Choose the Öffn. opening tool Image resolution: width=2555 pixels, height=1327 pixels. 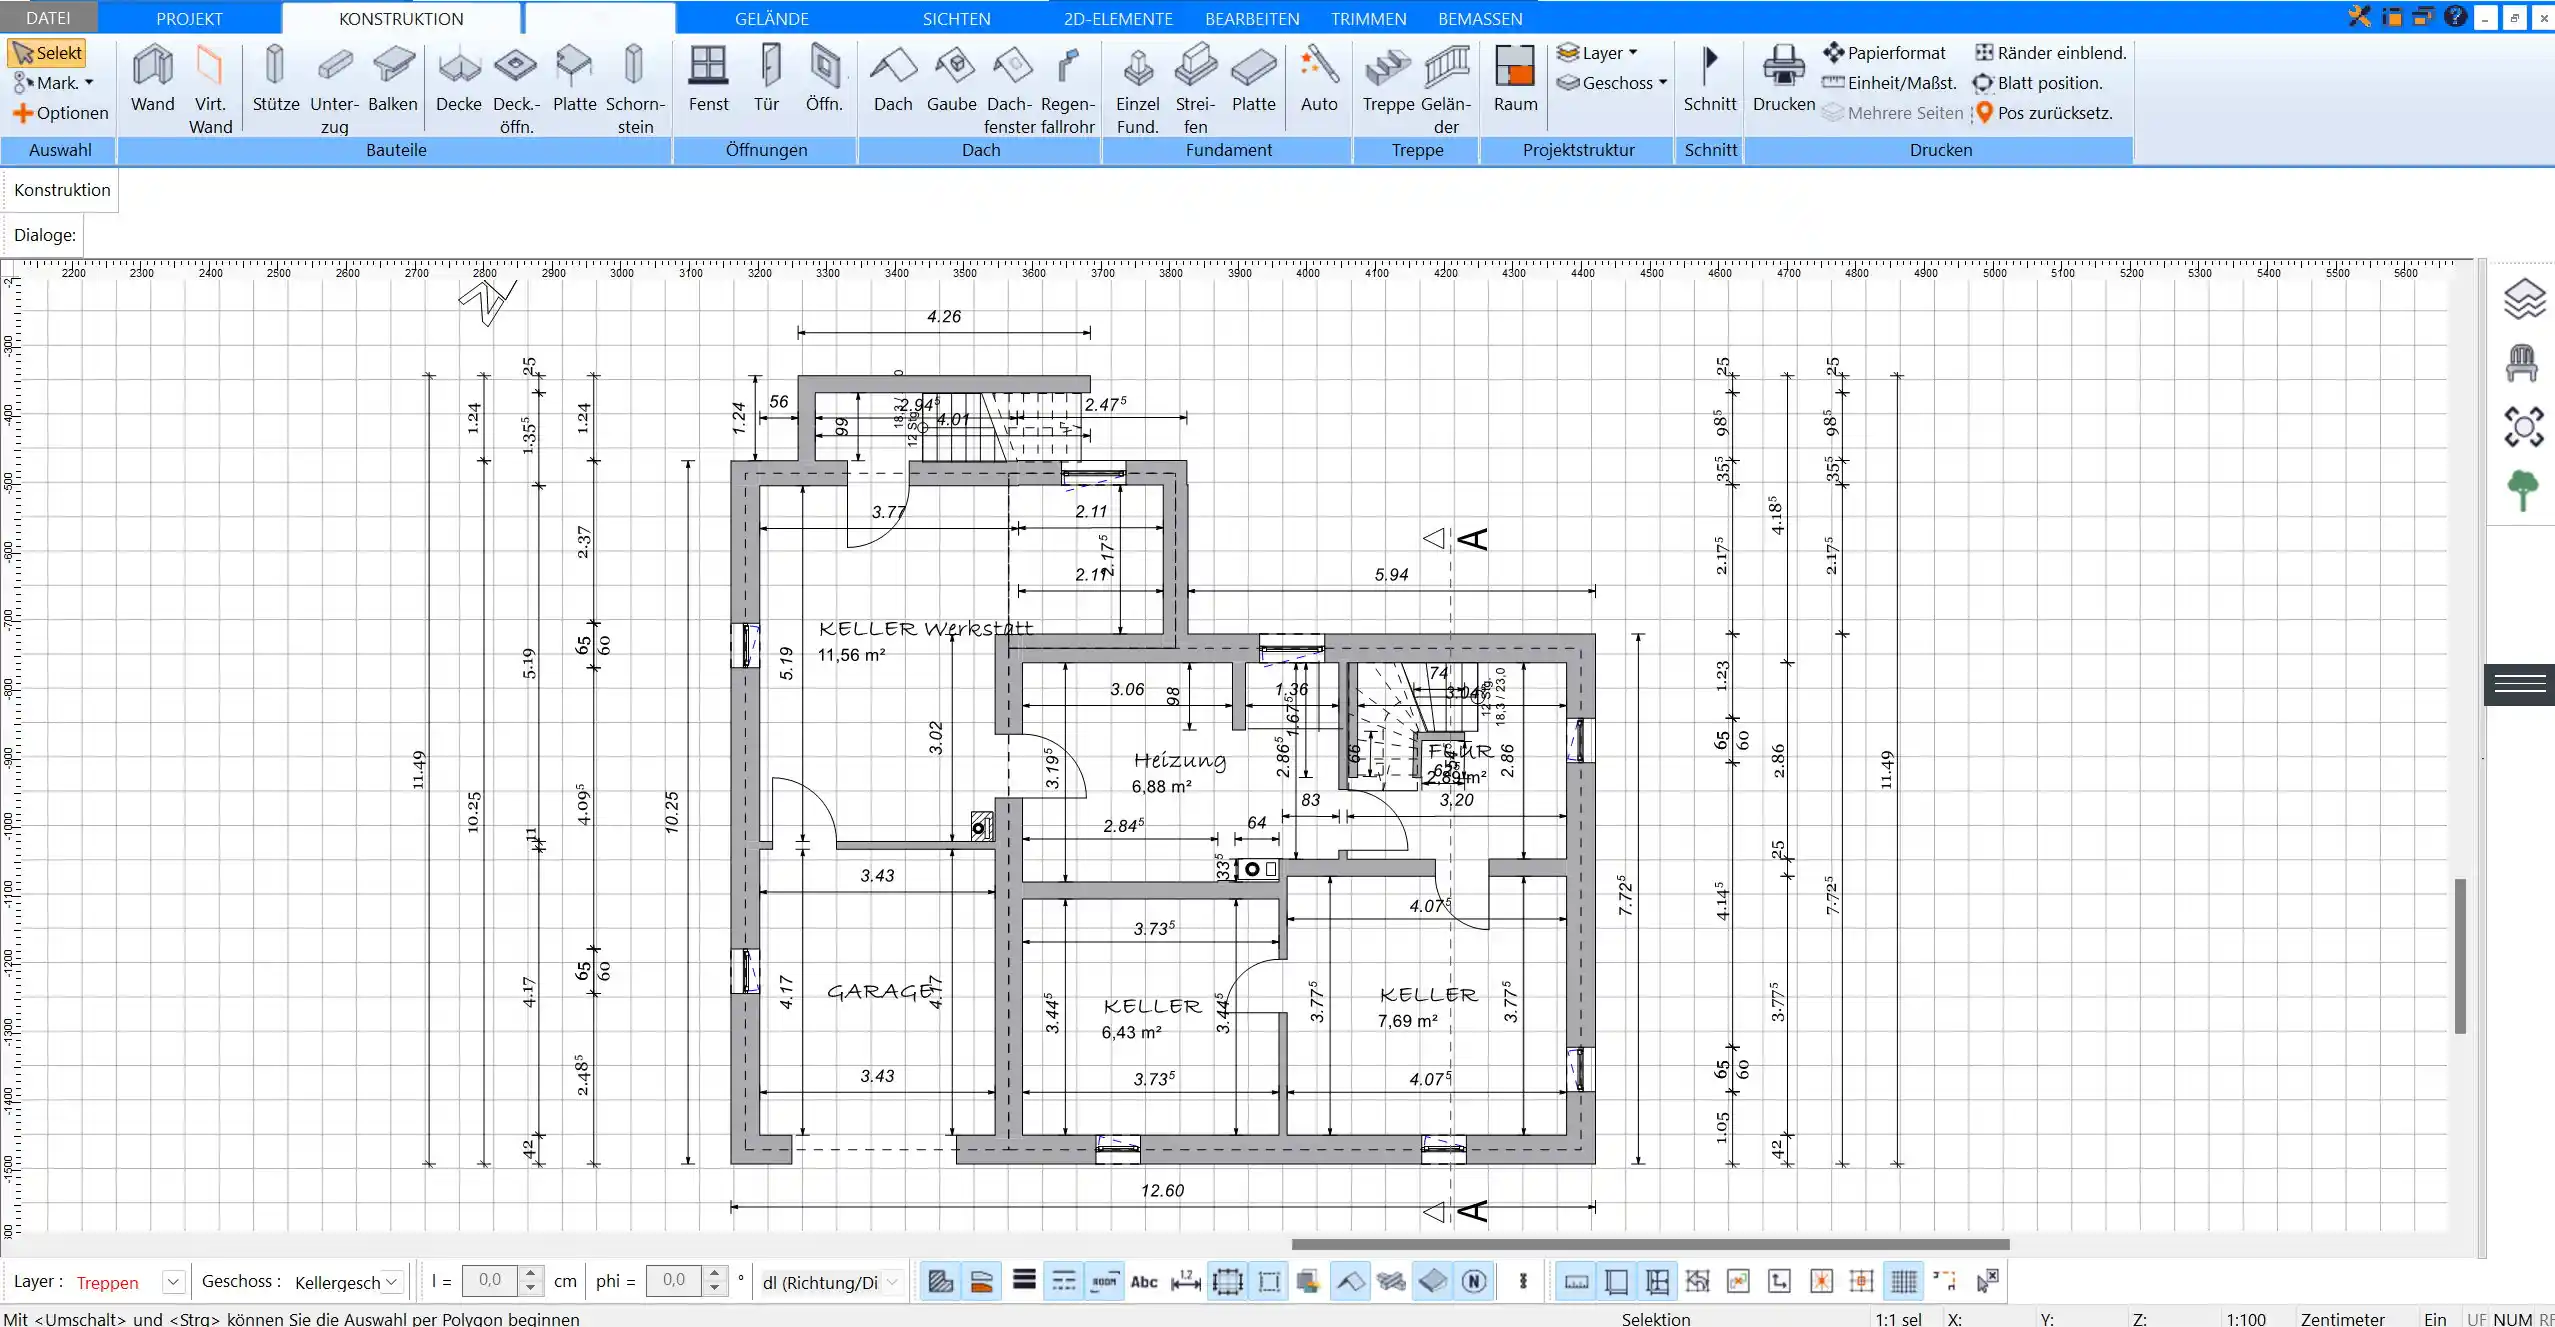click(824, 80)
